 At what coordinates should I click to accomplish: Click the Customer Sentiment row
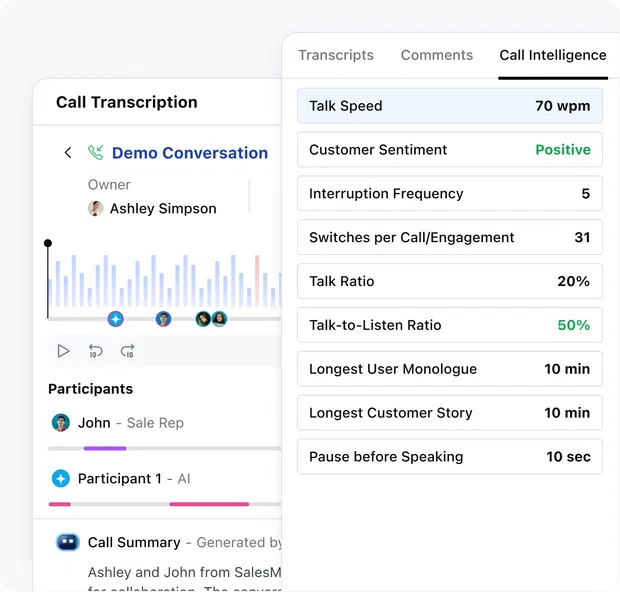tap(449, 150)
